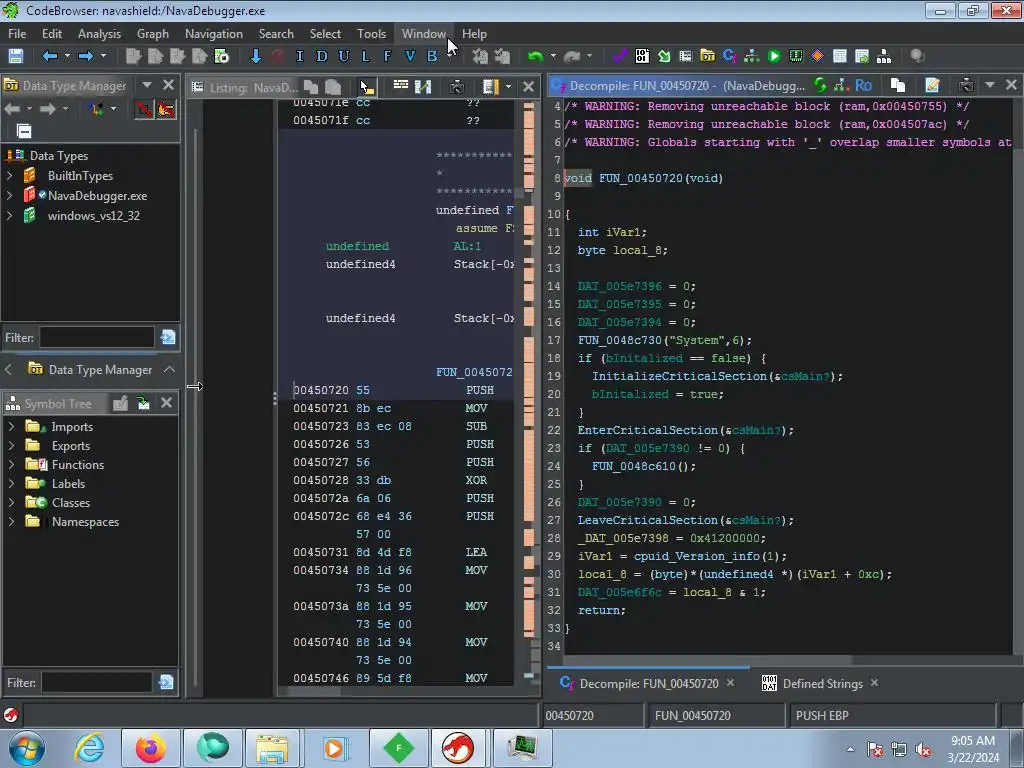1024x768 pixels.
Task: Open the Bytes viewer icon (0101)
Action: 642,56
